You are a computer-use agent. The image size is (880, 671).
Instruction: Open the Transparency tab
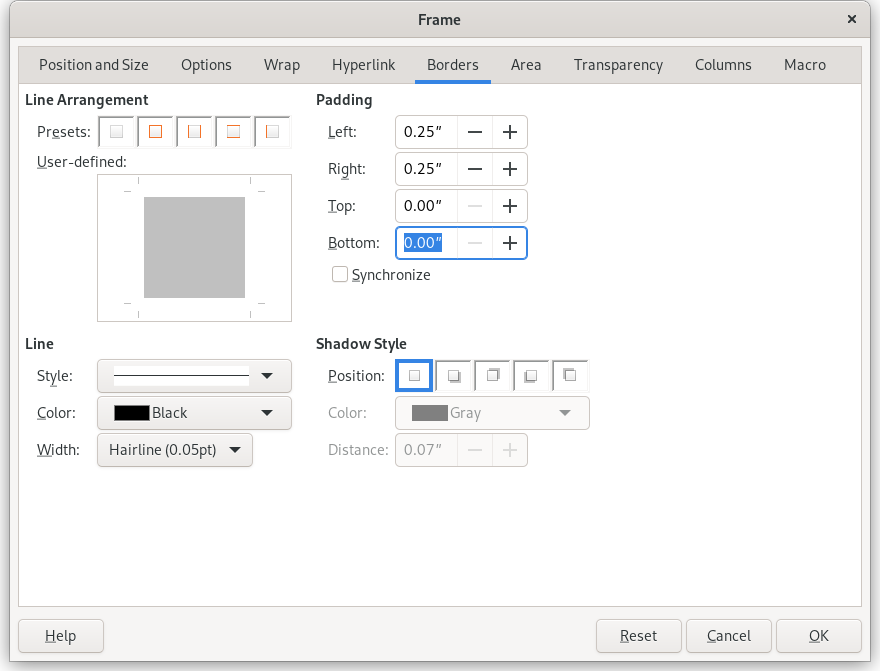click(618, 65)
